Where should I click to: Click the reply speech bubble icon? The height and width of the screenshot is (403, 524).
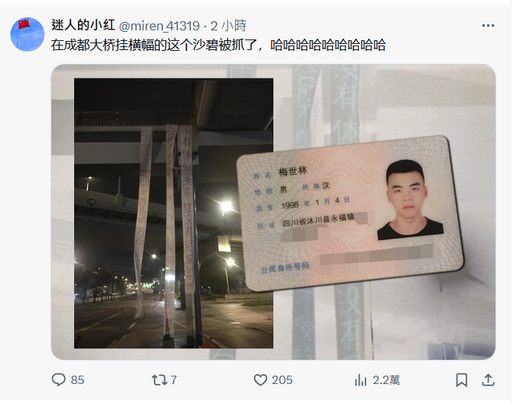tap(58, 380)
